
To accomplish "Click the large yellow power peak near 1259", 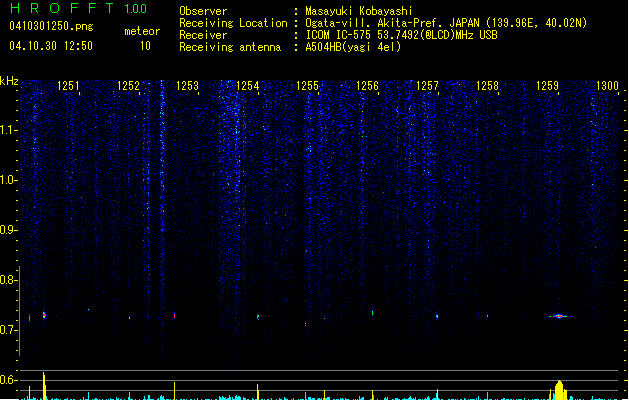I will (559, 390).
